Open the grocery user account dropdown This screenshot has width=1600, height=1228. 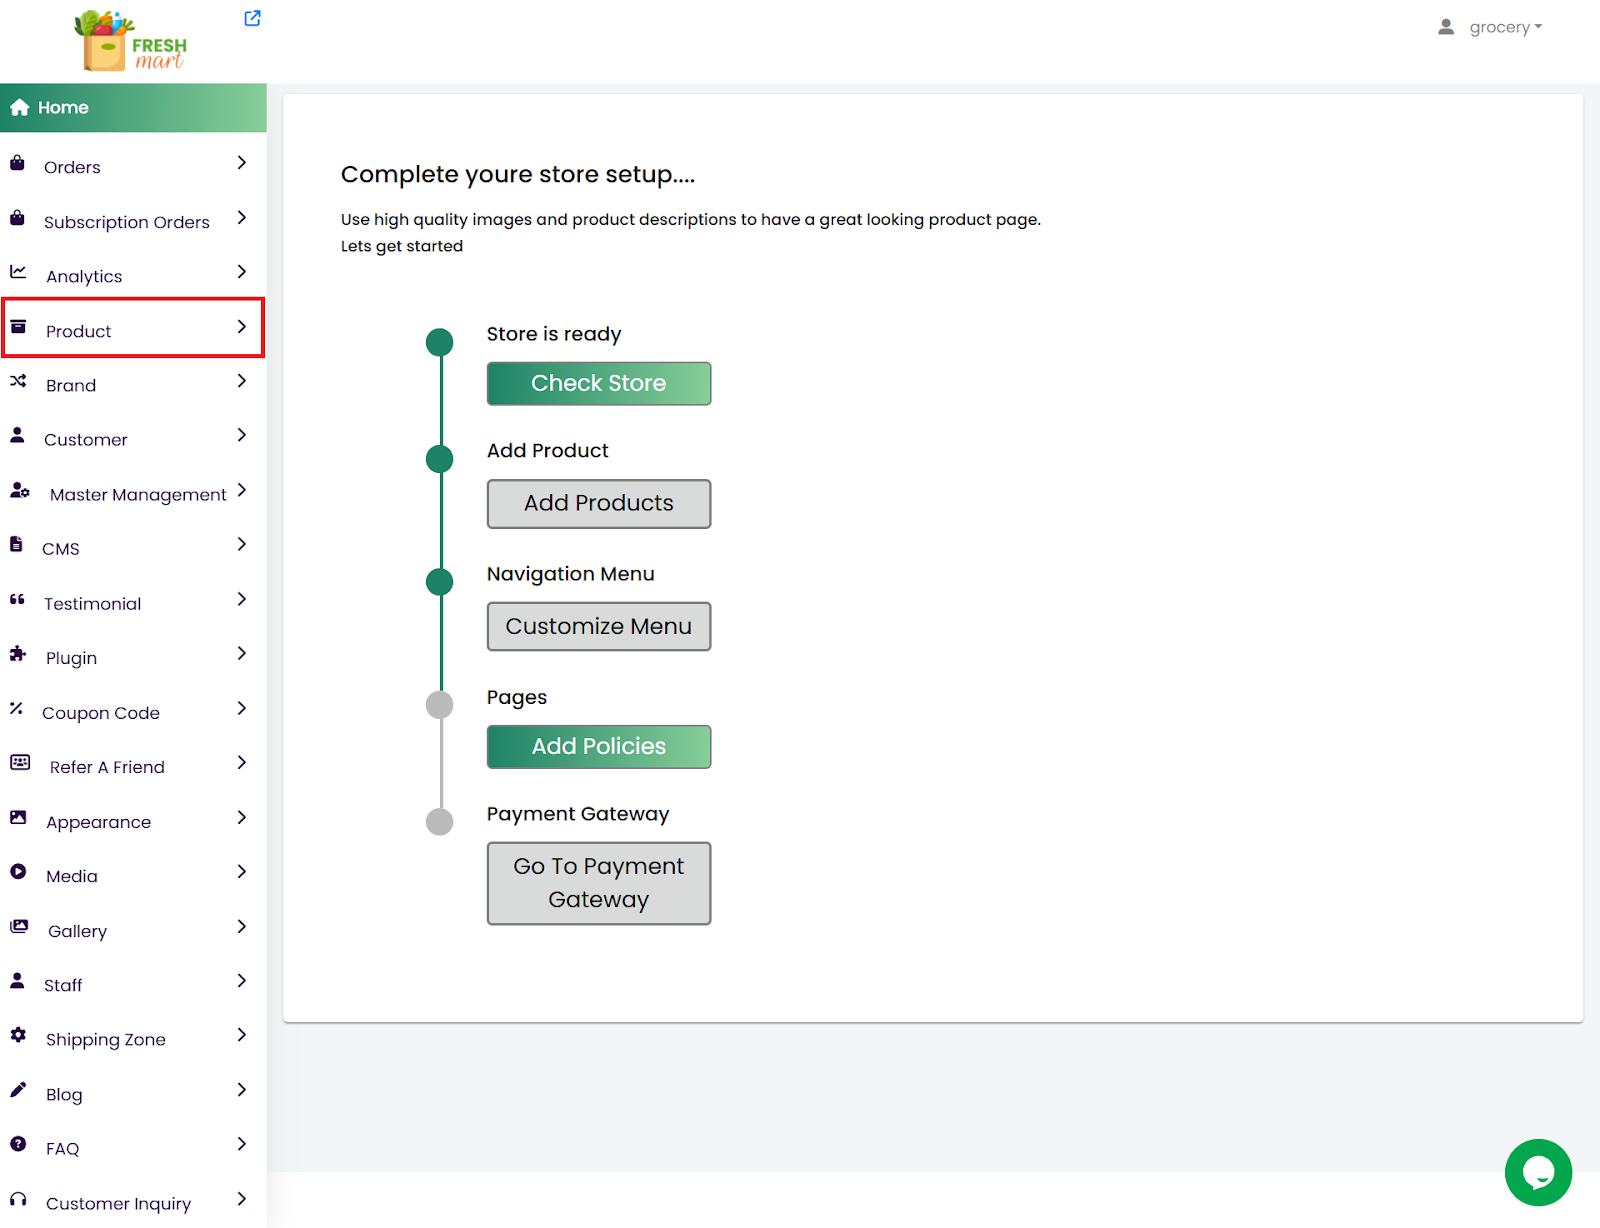[1491, 27]
